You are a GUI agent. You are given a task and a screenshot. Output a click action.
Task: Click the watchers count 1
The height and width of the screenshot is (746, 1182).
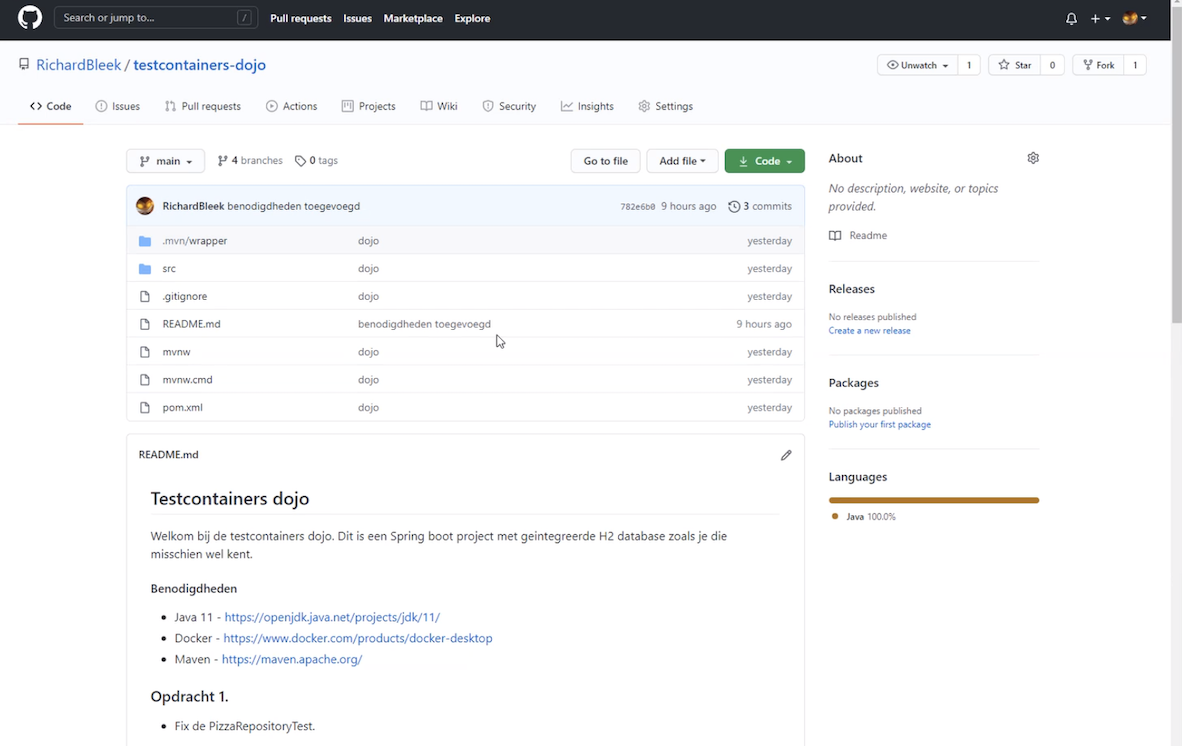(969, 65)
